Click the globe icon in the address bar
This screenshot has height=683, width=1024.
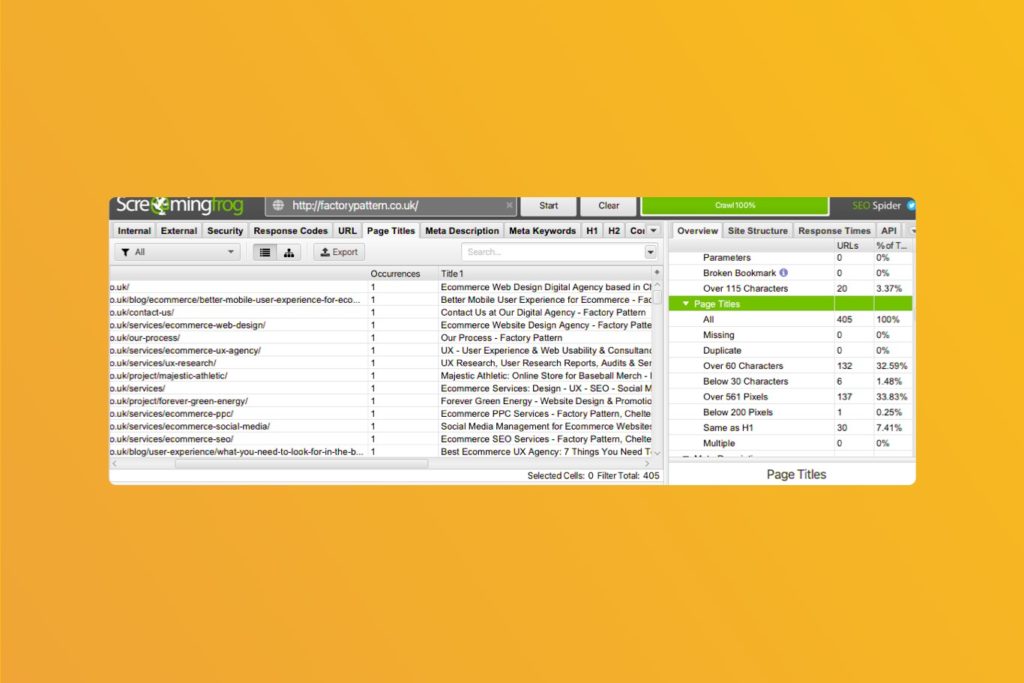coord(278,205)
